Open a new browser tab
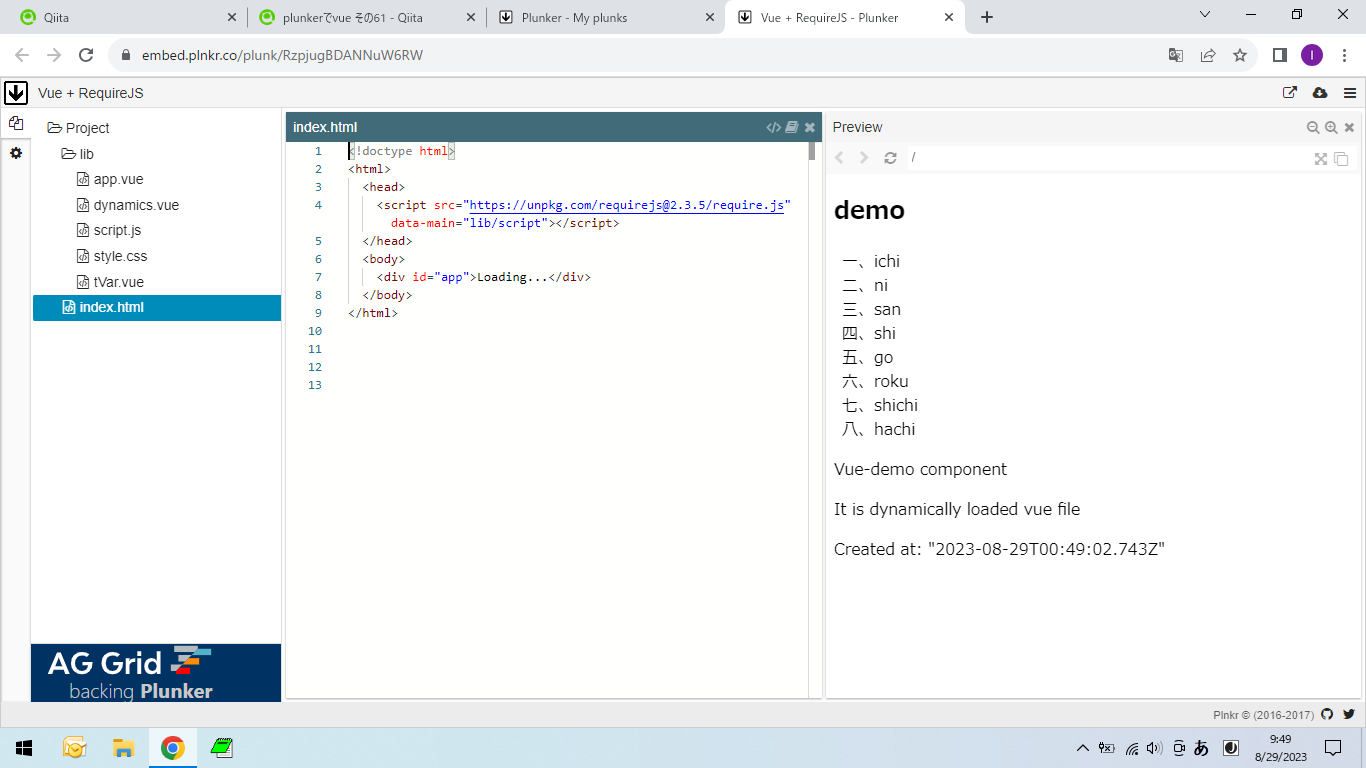Viewport: 1366px width, 768px height. coord(987,17)
